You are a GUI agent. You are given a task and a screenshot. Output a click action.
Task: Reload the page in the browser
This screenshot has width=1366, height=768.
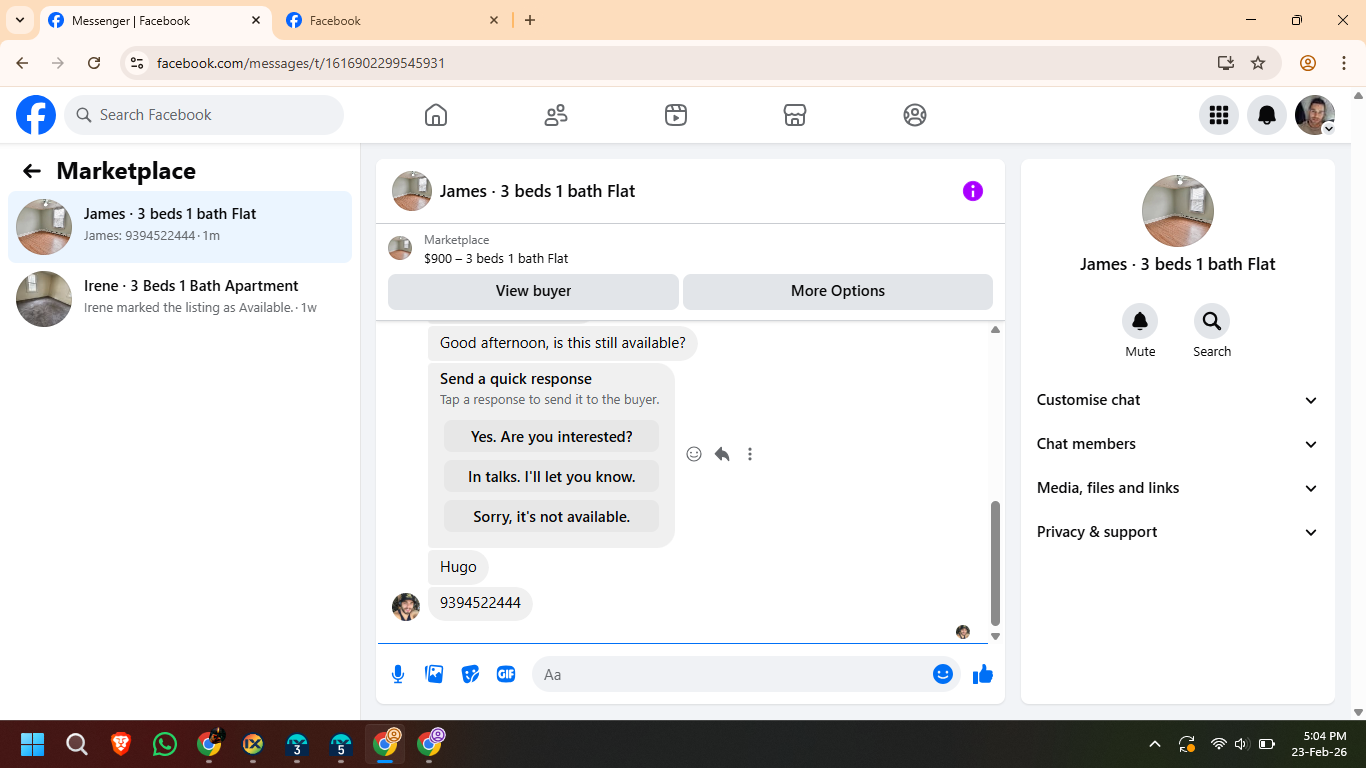[x=94, y=63]
